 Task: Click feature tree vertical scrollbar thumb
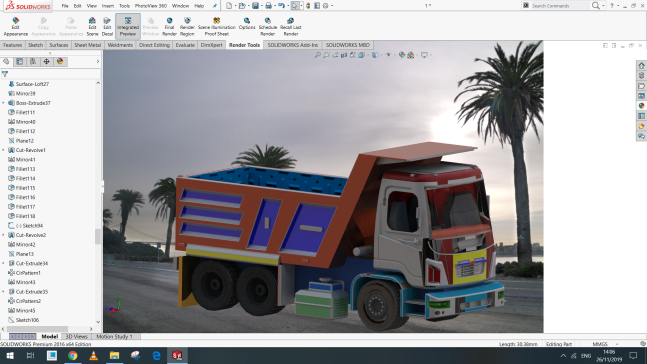98,236
